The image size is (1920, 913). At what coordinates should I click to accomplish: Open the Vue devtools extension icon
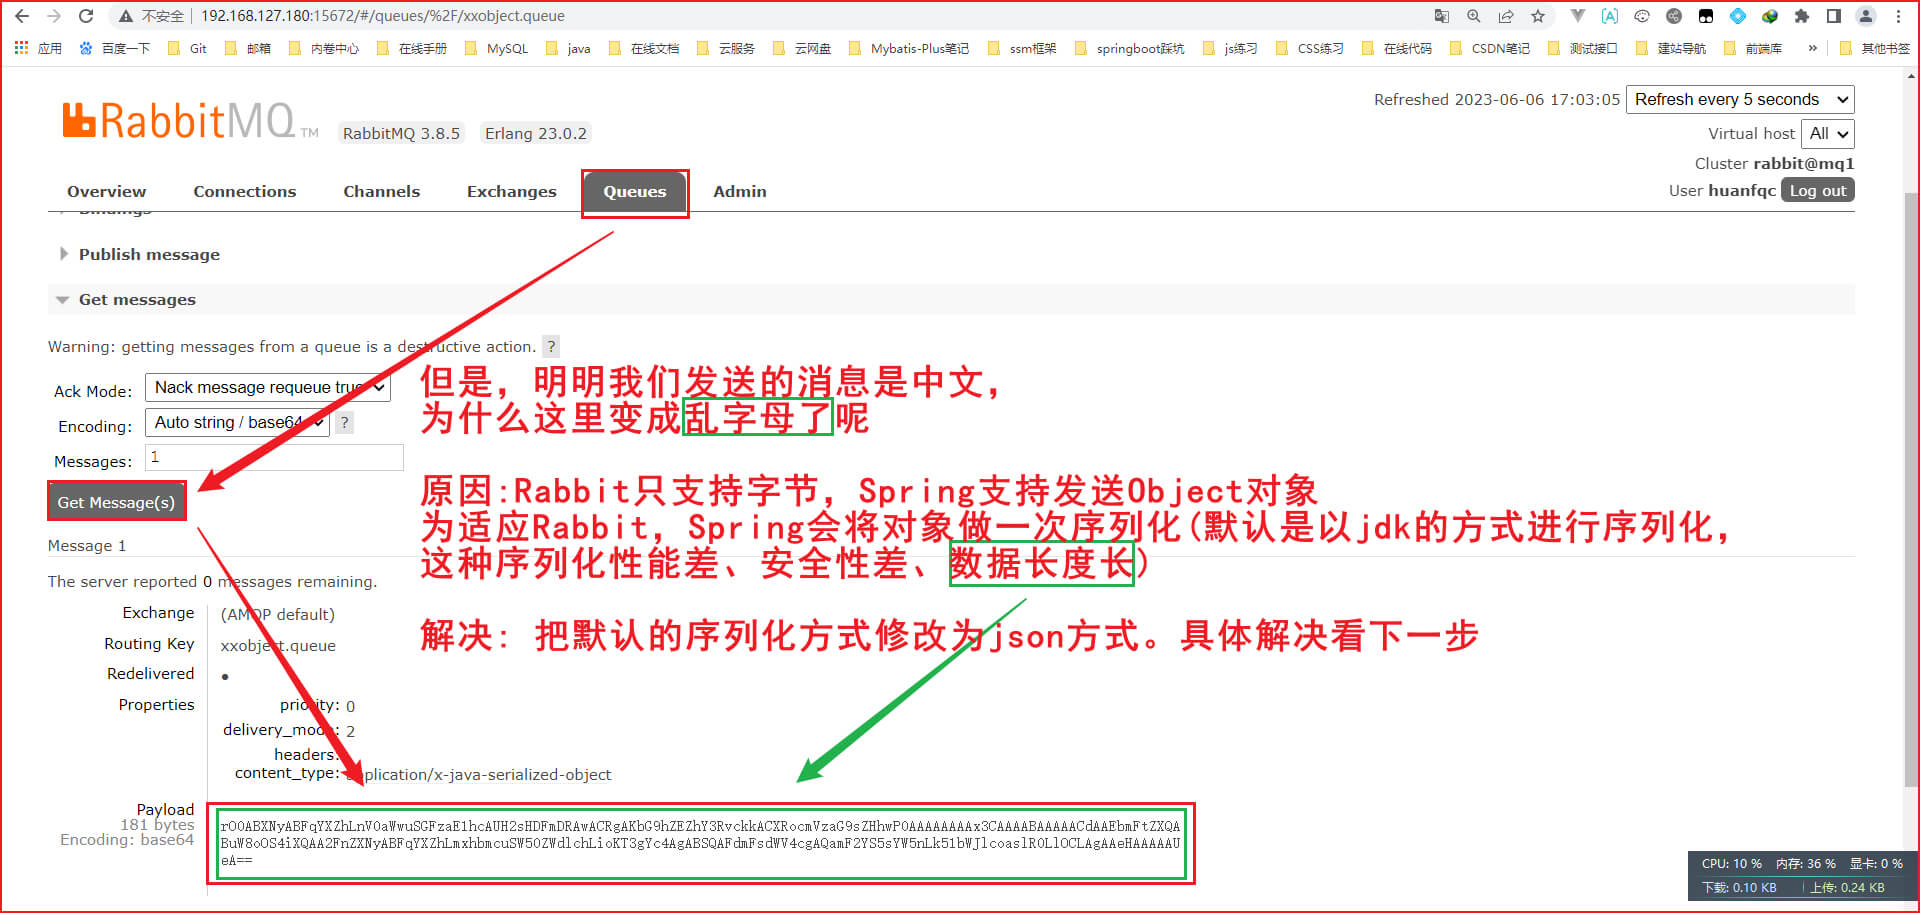[1578, 16]
